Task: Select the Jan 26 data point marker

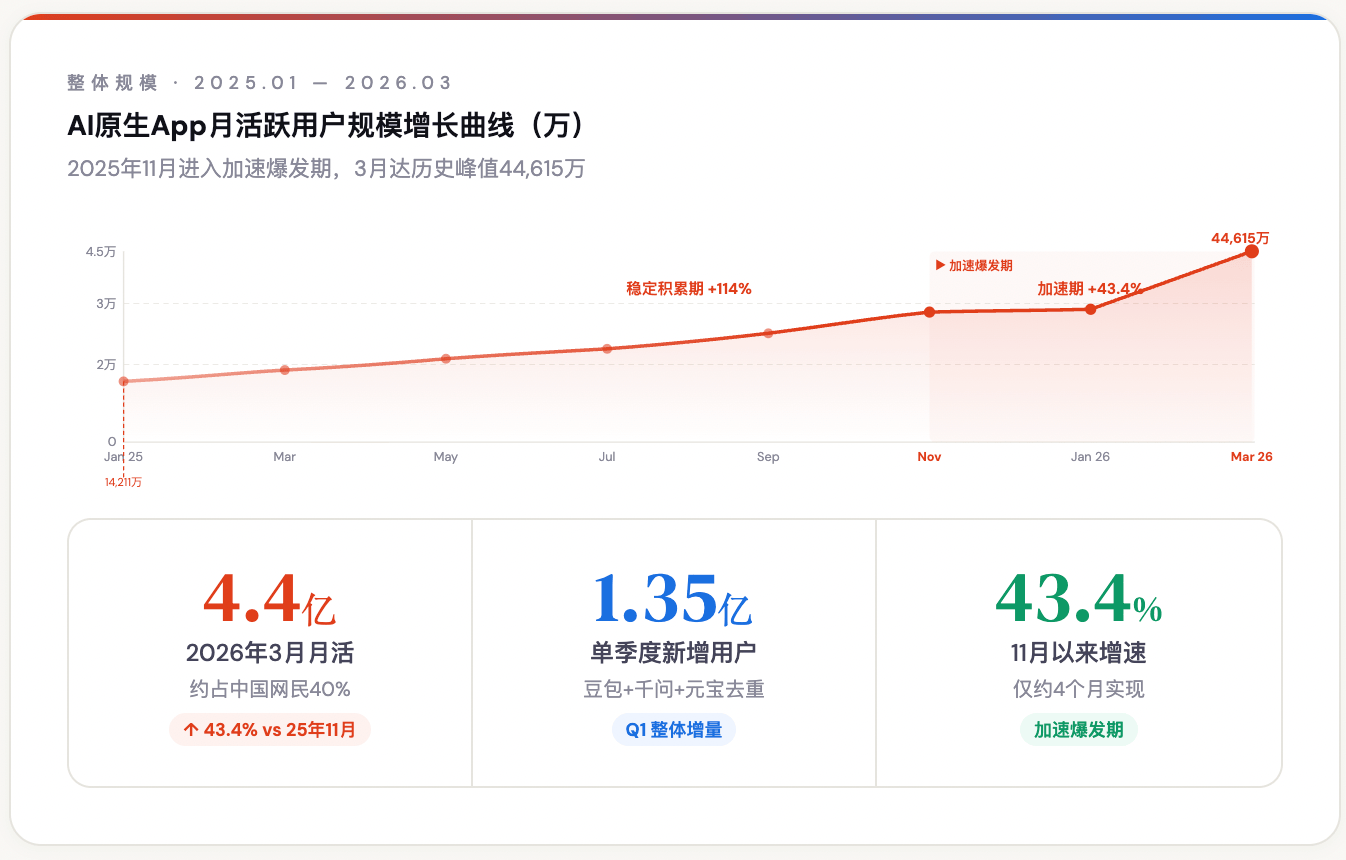Action: point(1090,309)
